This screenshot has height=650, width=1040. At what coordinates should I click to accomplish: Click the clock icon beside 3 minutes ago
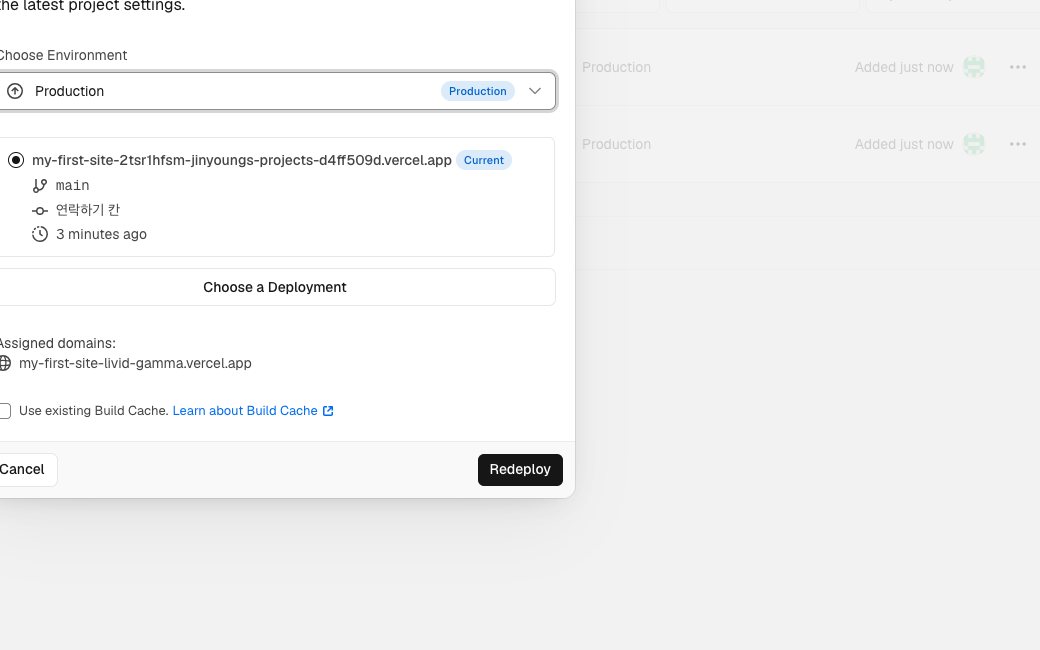pyautogui.click(x=40, y=234)
